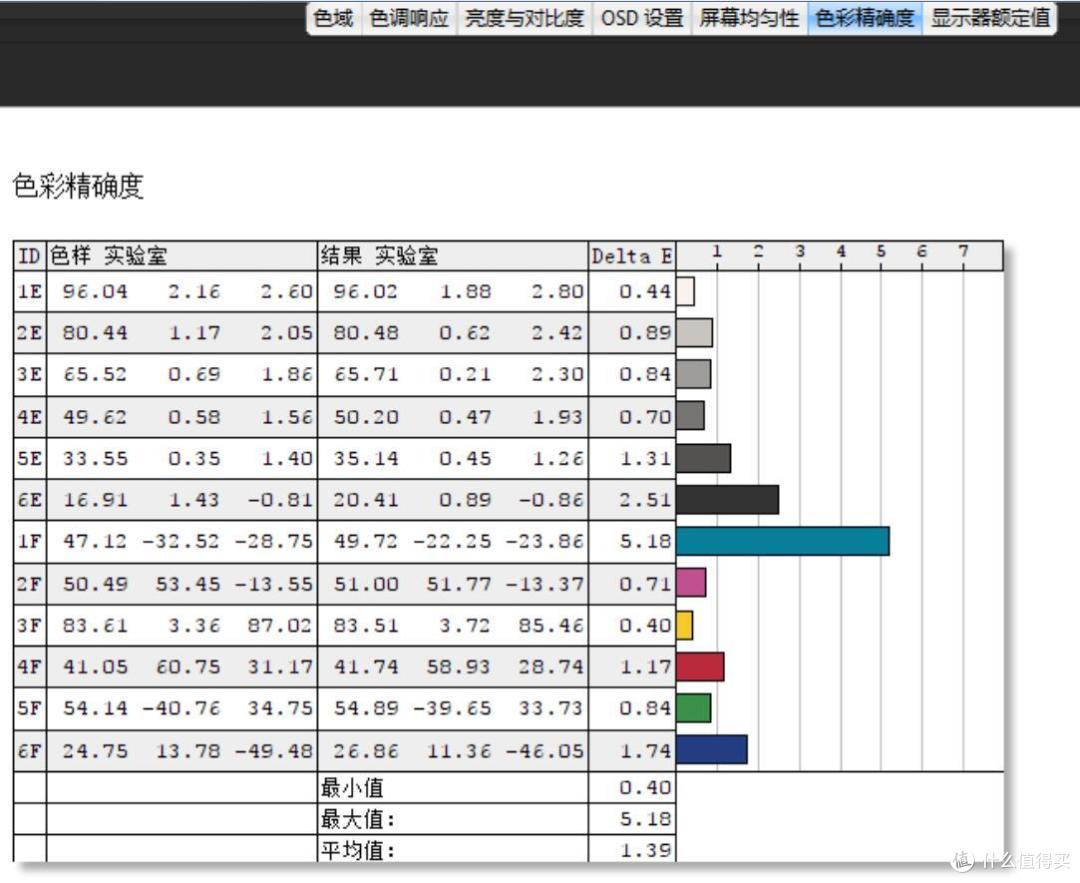
Task: Click the ID column header
Action: click(30, 256)
